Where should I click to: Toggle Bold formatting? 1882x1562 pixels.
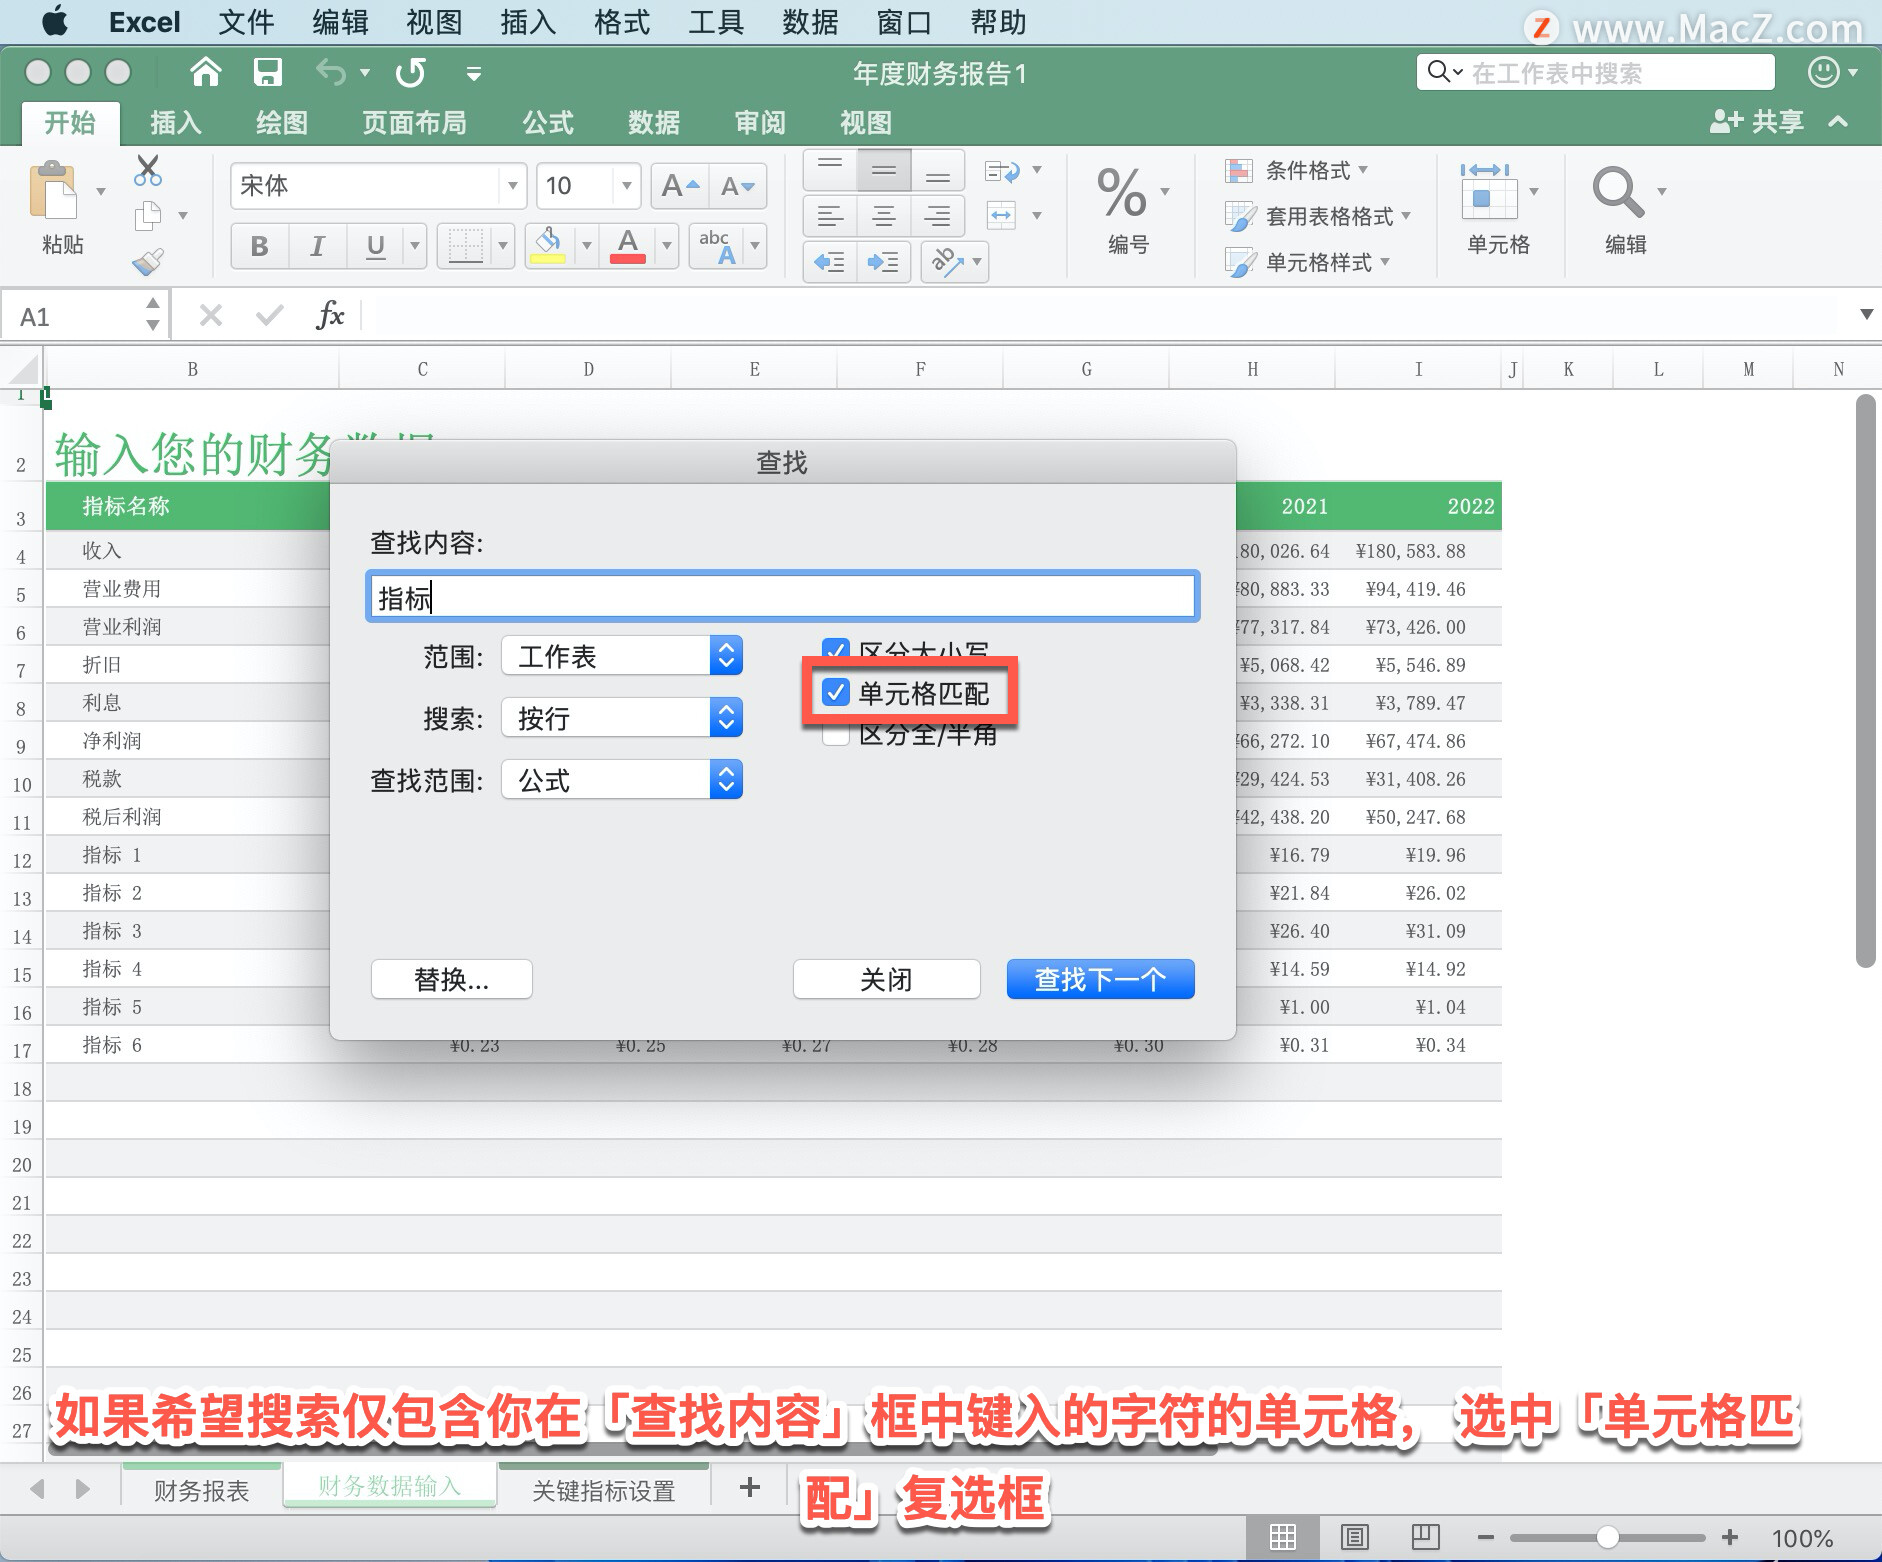click(260, 246)
